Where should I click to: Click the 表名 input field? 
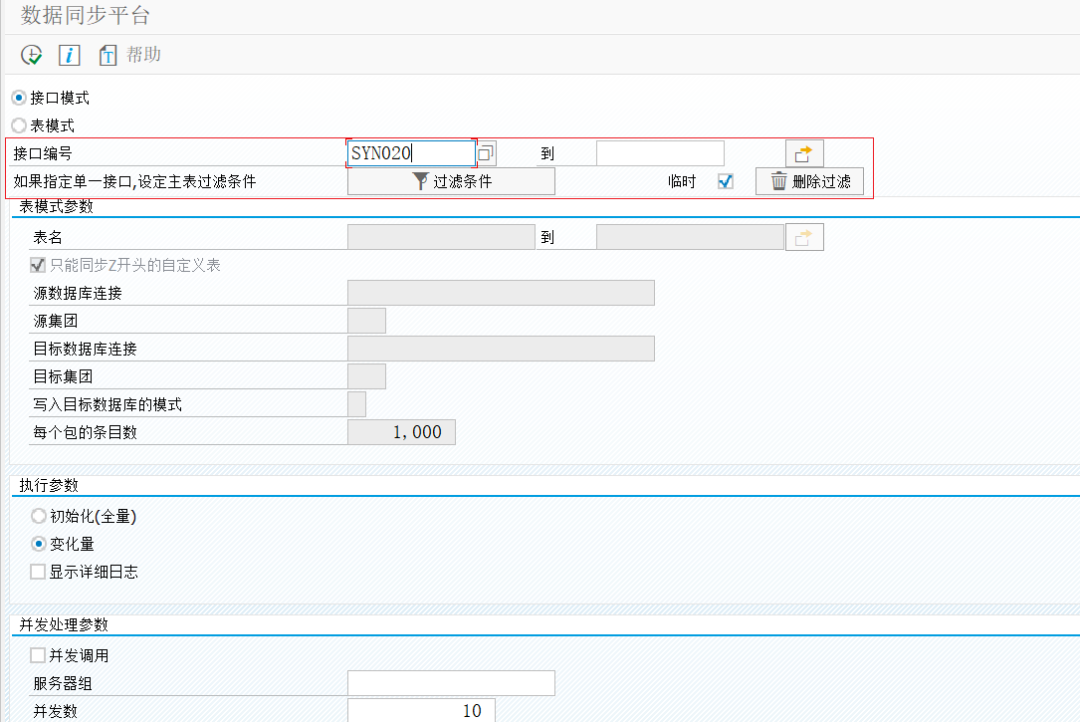coord(441,237)
